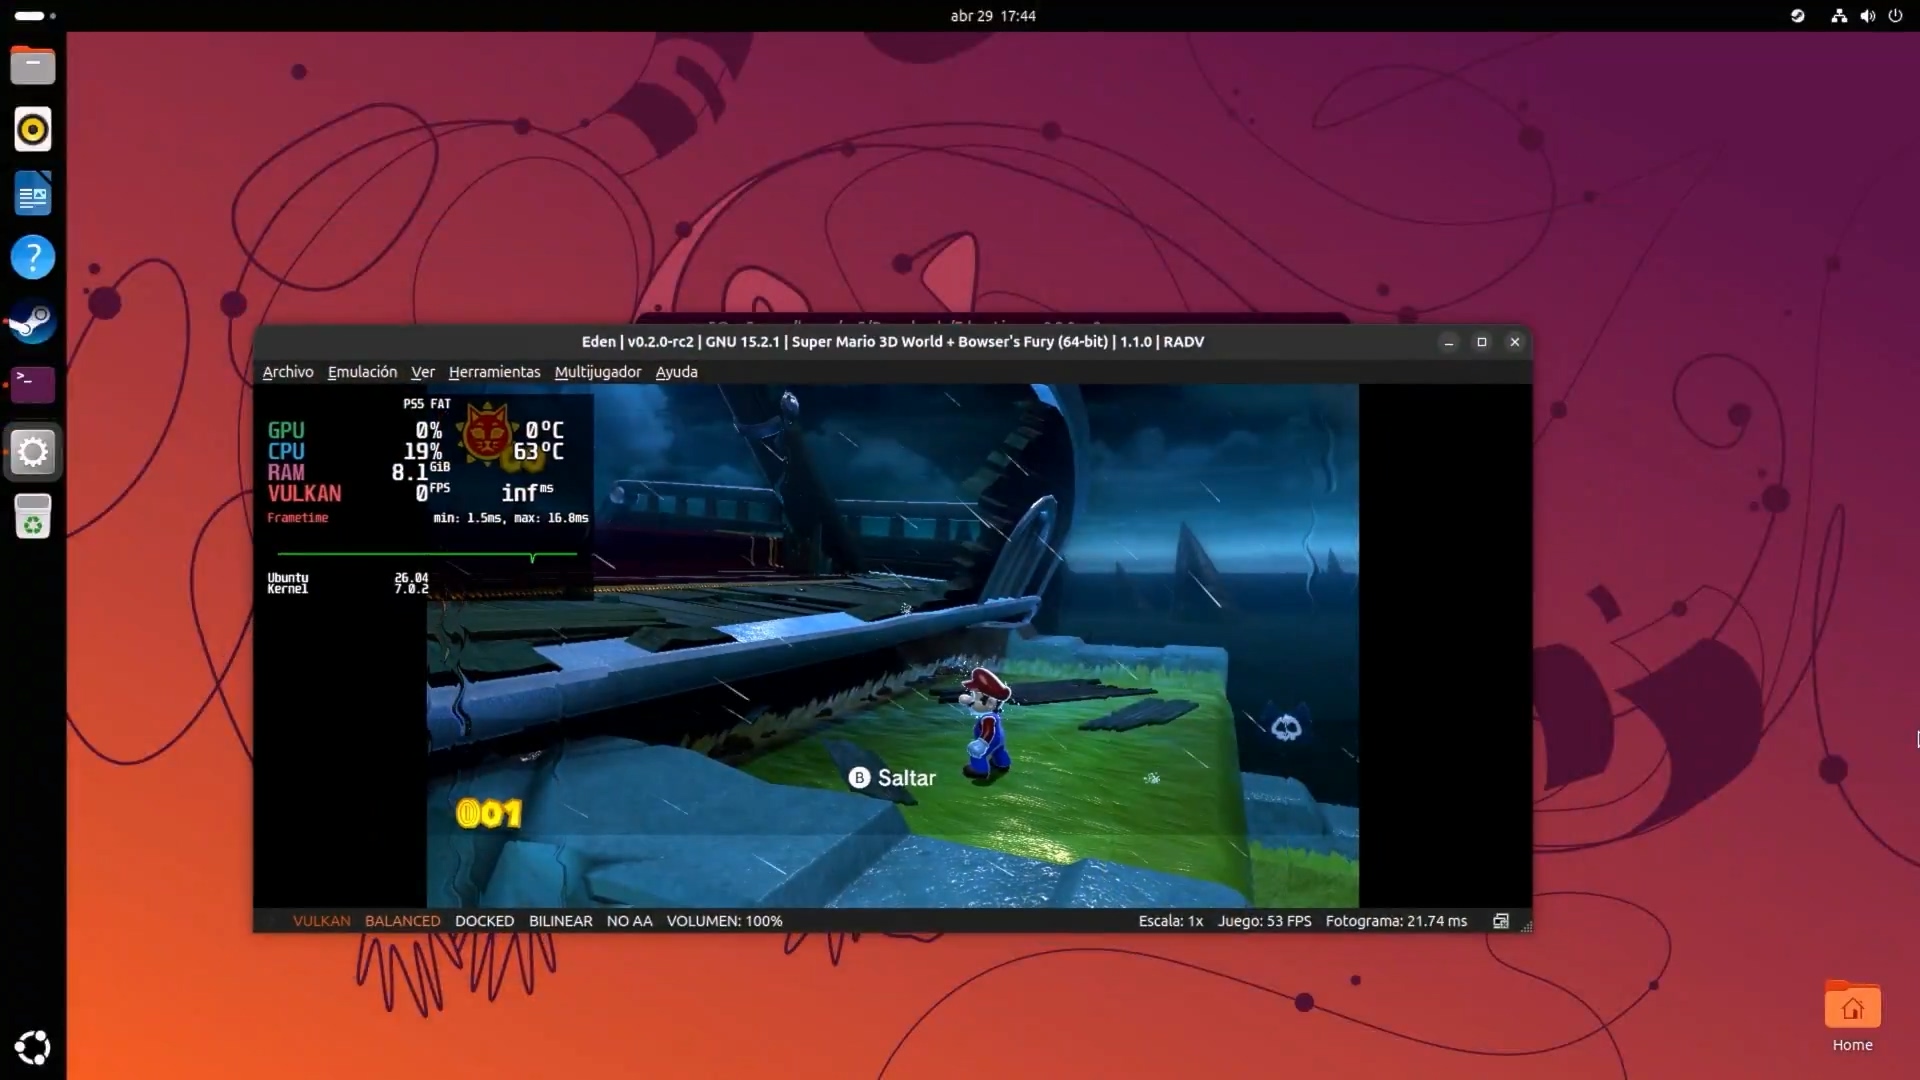Open the Files app in the dock

(x=33, y=66)
